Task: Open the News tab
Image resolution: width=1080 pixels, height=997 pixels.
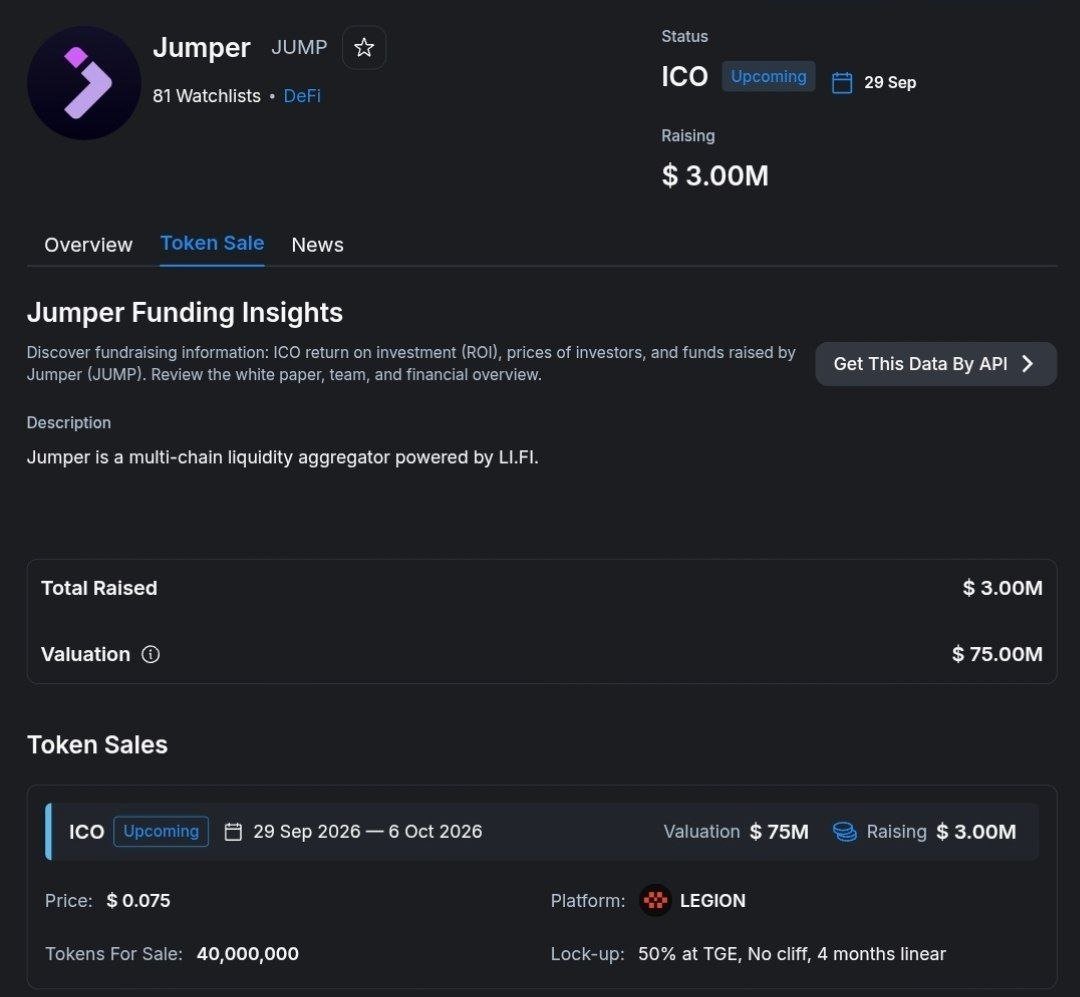Action: [x=317, y=245]
